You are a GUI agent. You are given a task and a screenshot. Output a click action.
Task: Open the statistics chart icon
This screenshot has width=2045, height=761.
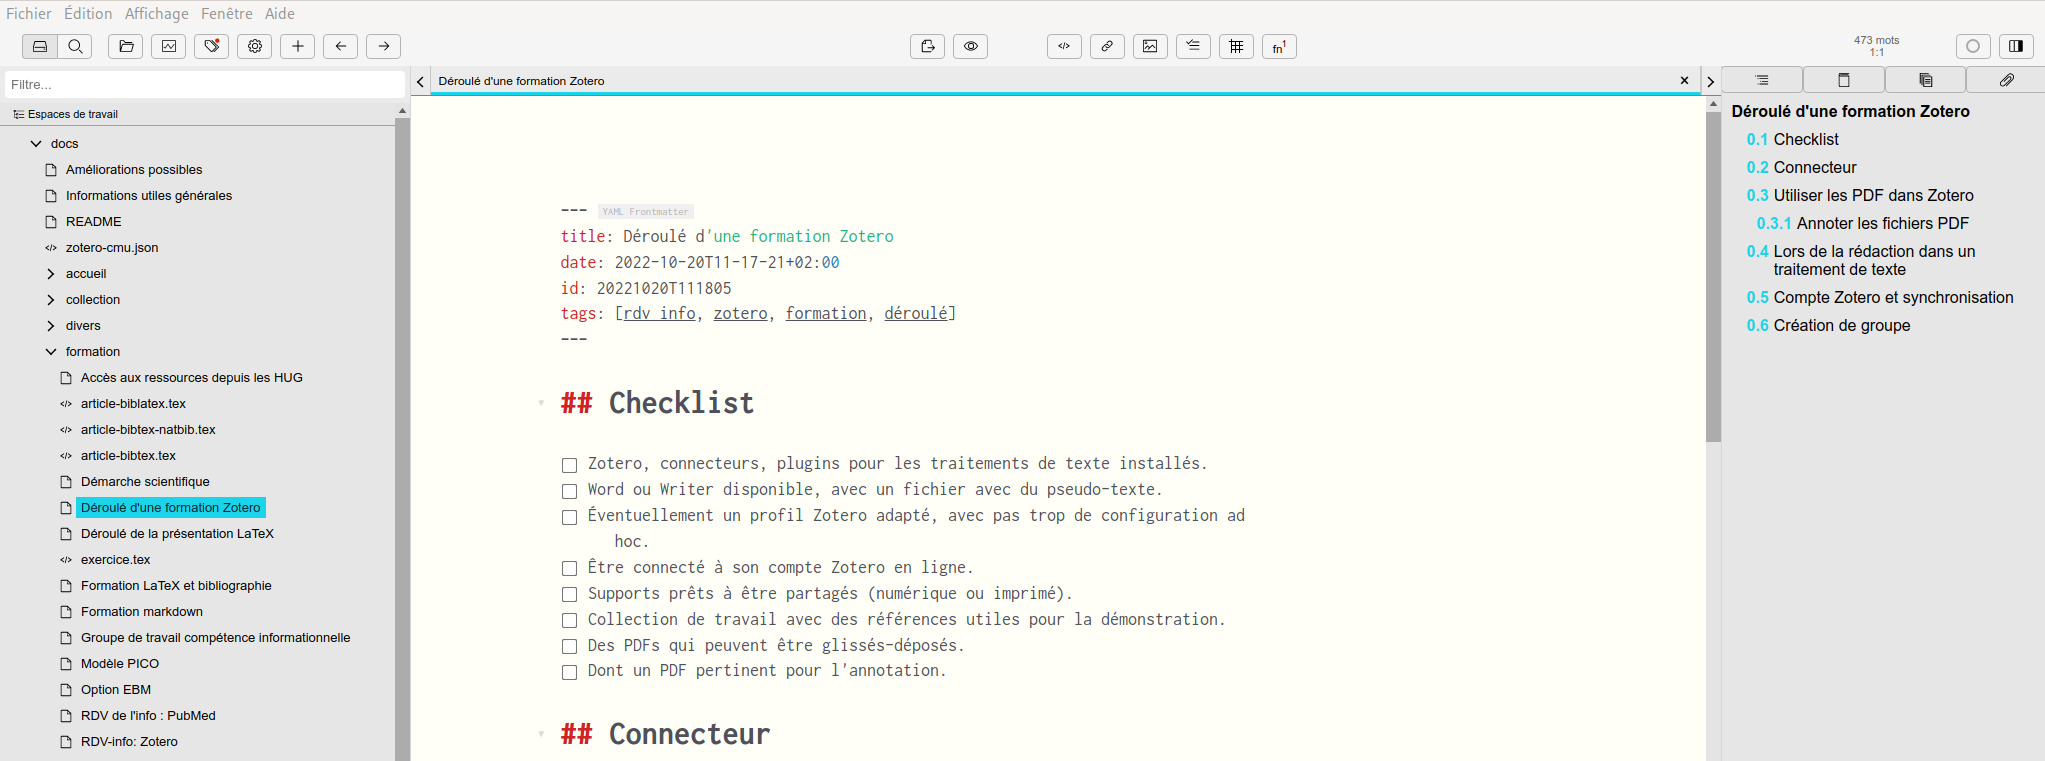(169, 46)
